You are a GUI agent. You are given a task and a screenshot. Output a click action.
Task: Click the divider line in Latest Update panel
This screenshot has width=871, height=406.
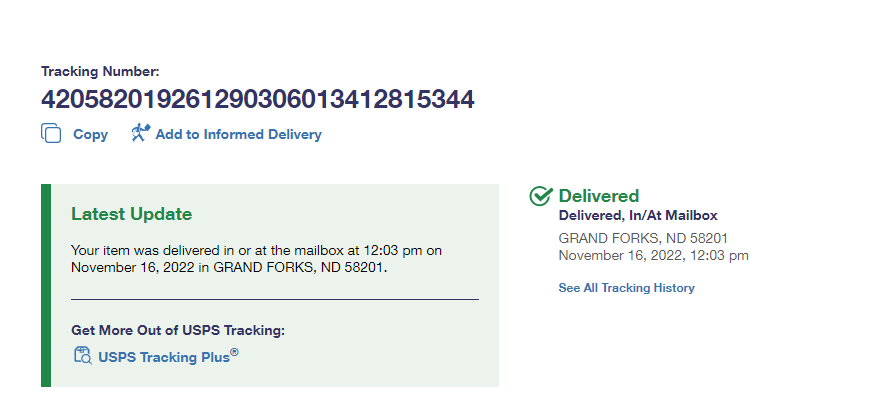[x=275, y=299]
